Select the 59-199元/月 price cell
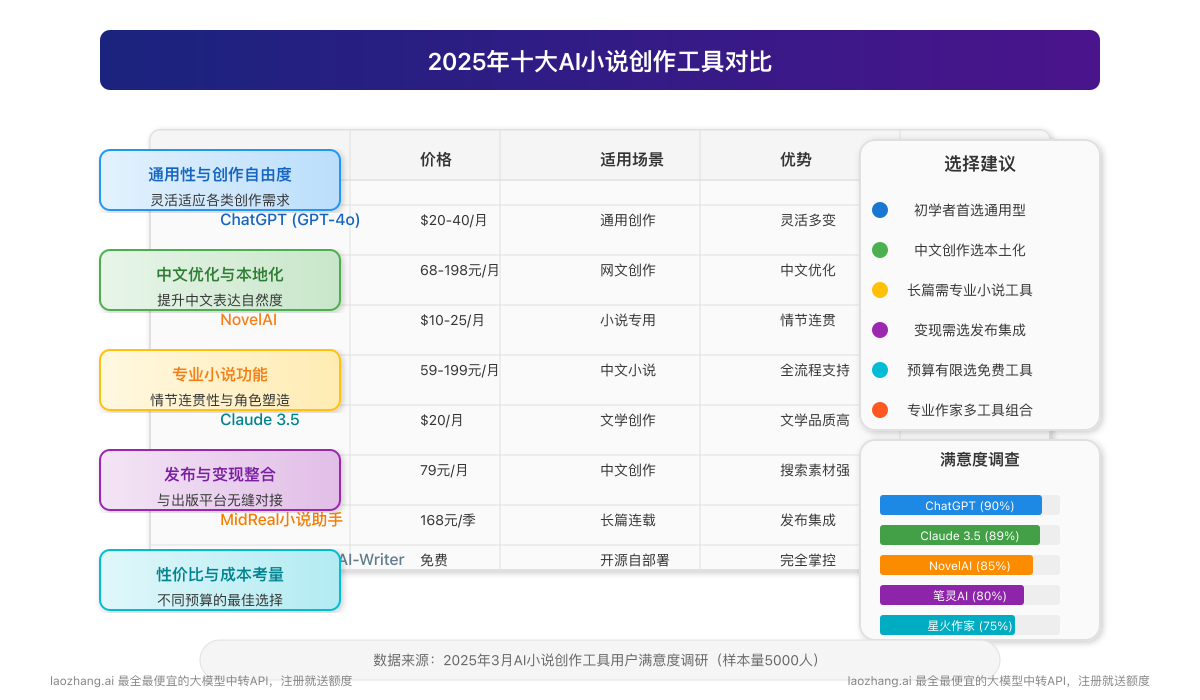 tap(460, 370)
